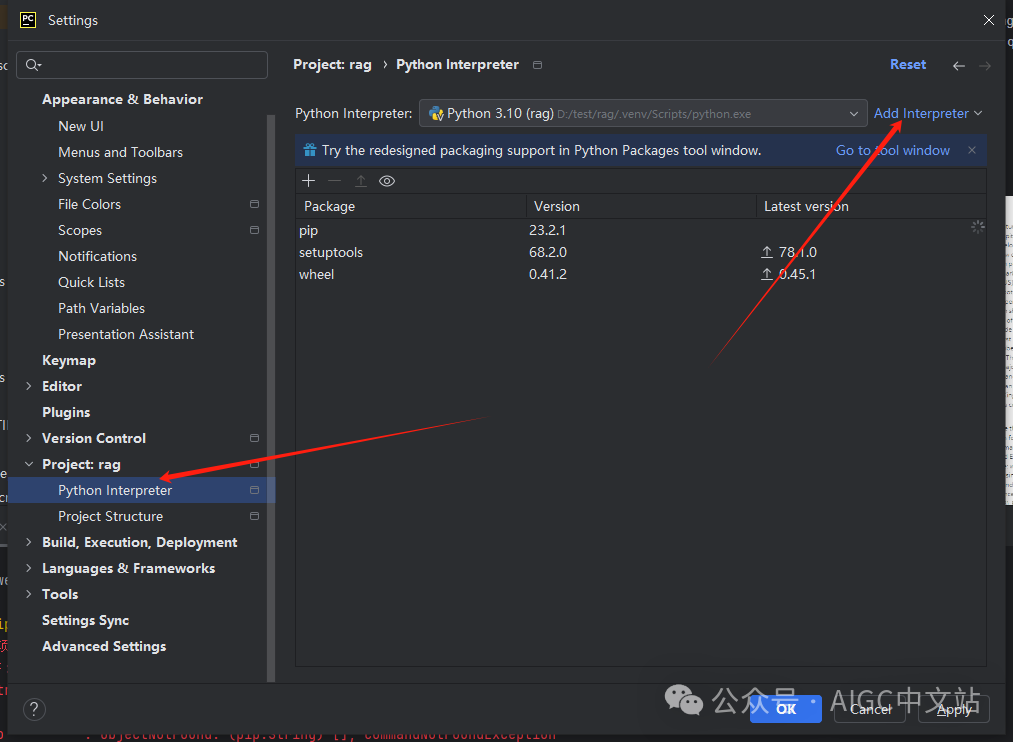Open Presentation Assistant settings
This screenshot has height=742, width=1013.
[x=126, y=334]
